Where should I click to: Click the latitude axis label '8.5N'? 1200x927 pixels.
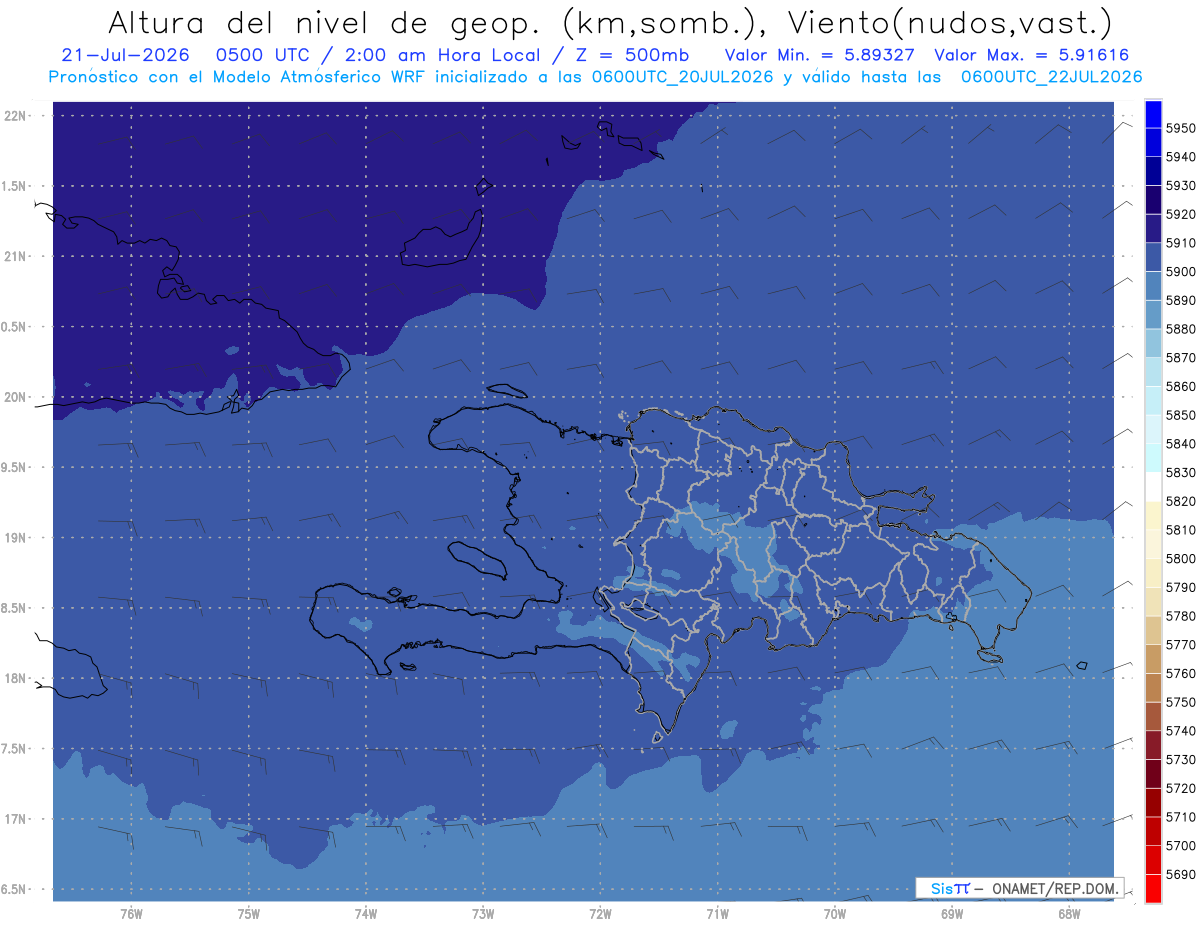[15, 608]
